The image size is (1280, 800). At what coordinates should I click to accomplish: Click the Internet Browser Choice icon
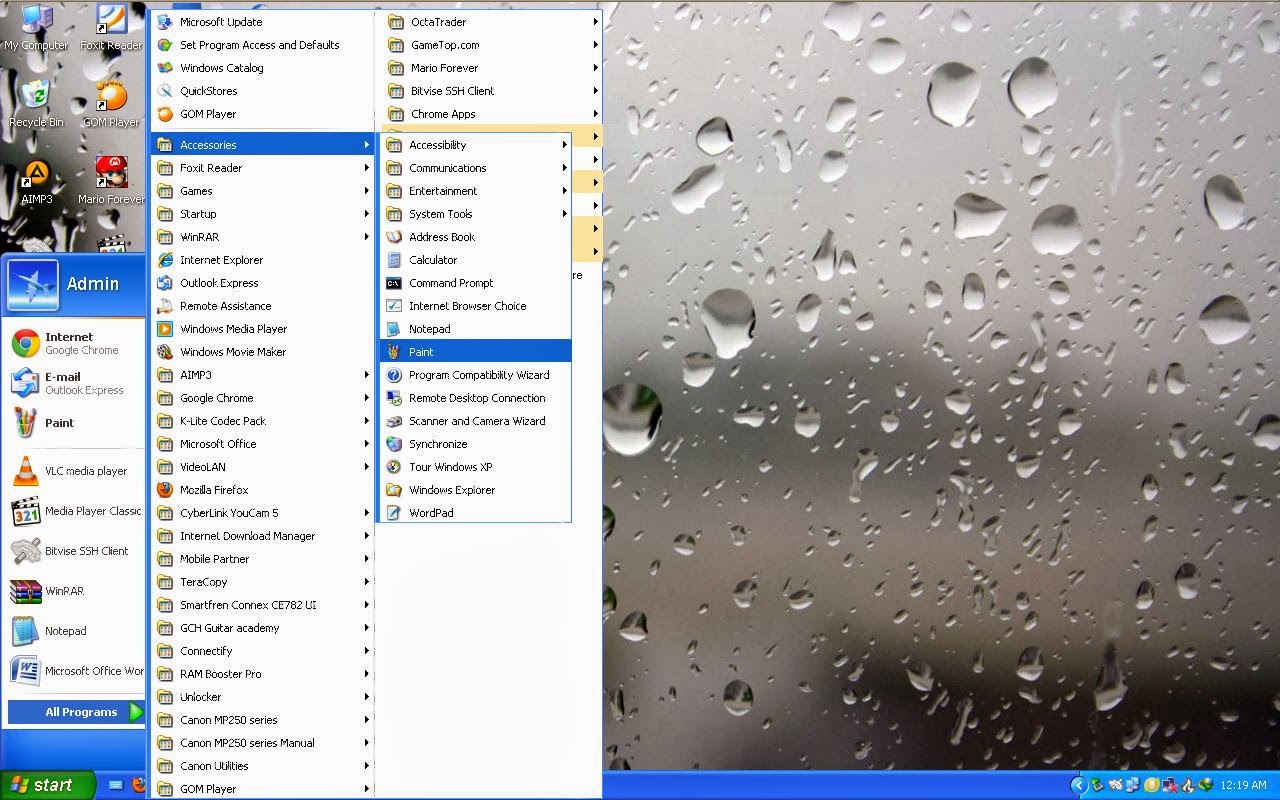click(x=394, y=306)
